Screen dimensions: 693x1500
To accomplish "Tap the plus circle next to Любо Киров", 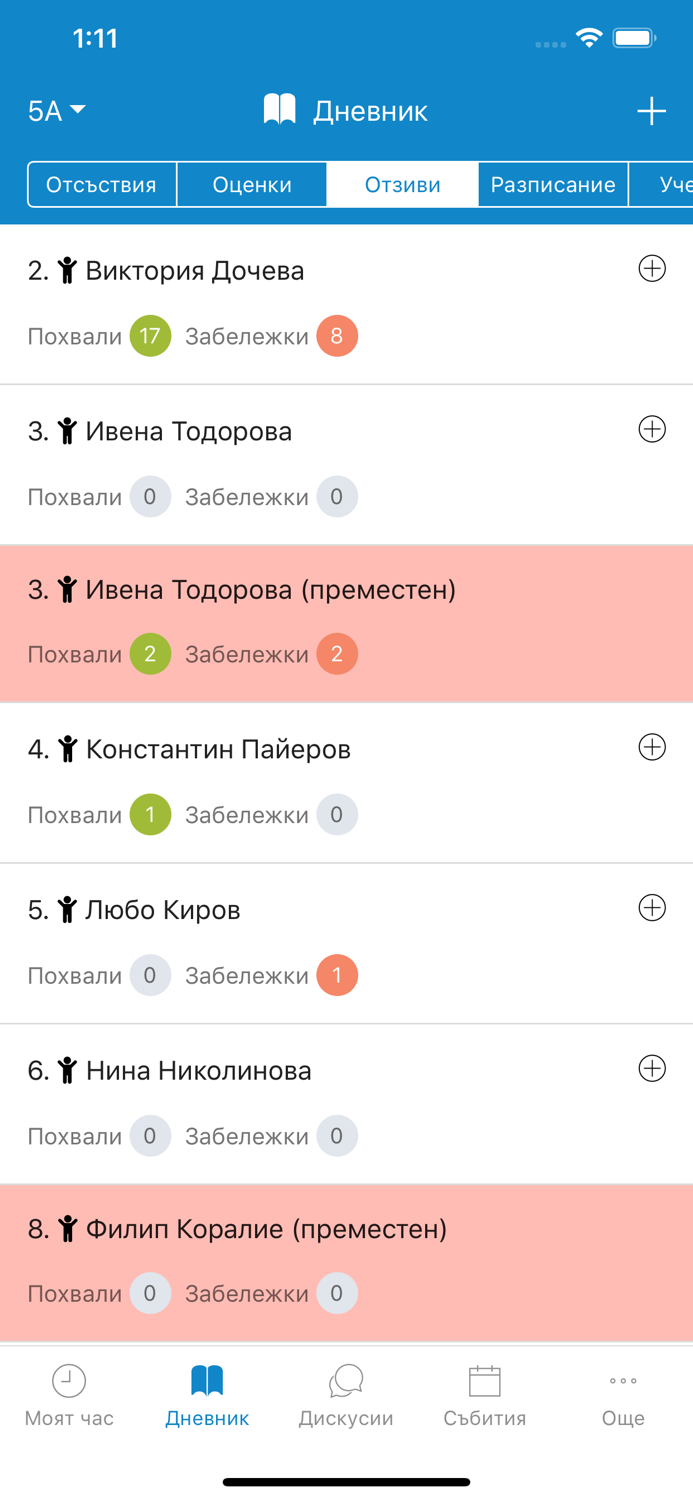I will 651,907.
